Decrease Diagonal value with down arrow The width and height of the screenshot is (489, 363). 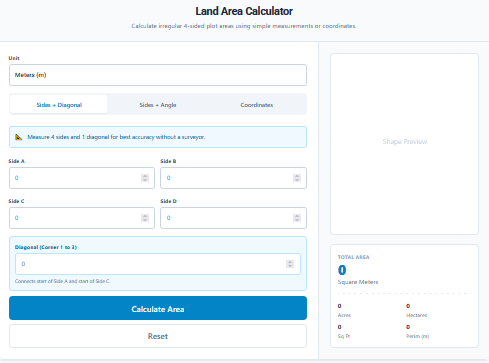tap(290, 266)
